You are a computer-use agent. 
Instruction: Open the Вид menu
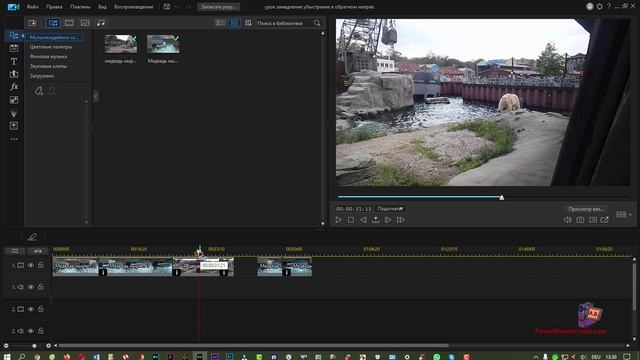tap(102, 7)
